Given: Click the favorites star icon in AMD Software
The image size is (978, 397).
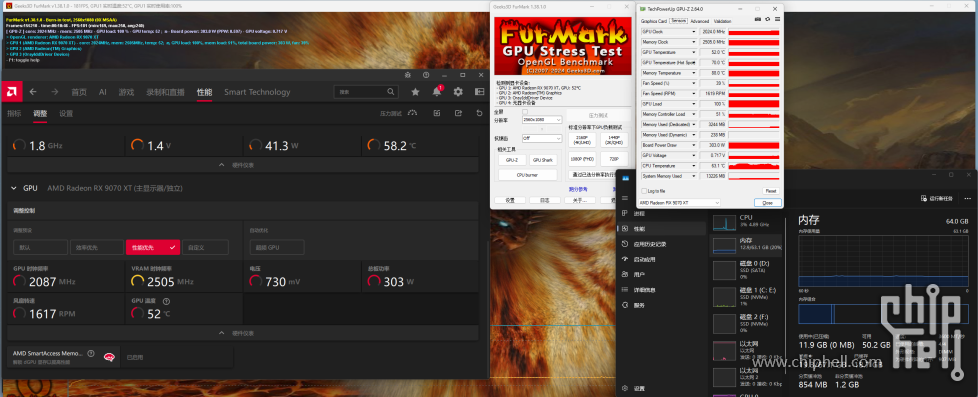Looking at the screenshot, I should (x=415, y=92).
